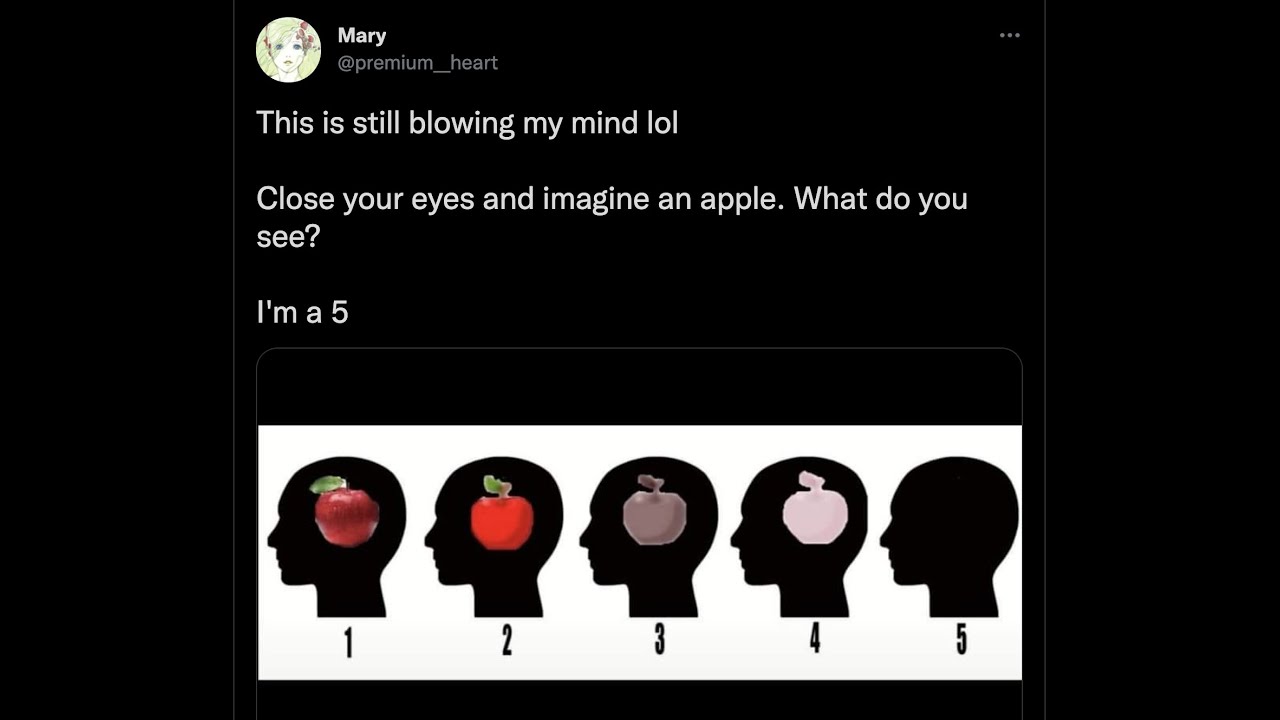Image resolution: width=1280 pixels, height=720 pixels.
Task: Select the pale pink apple in head 4
Action: 814,513
